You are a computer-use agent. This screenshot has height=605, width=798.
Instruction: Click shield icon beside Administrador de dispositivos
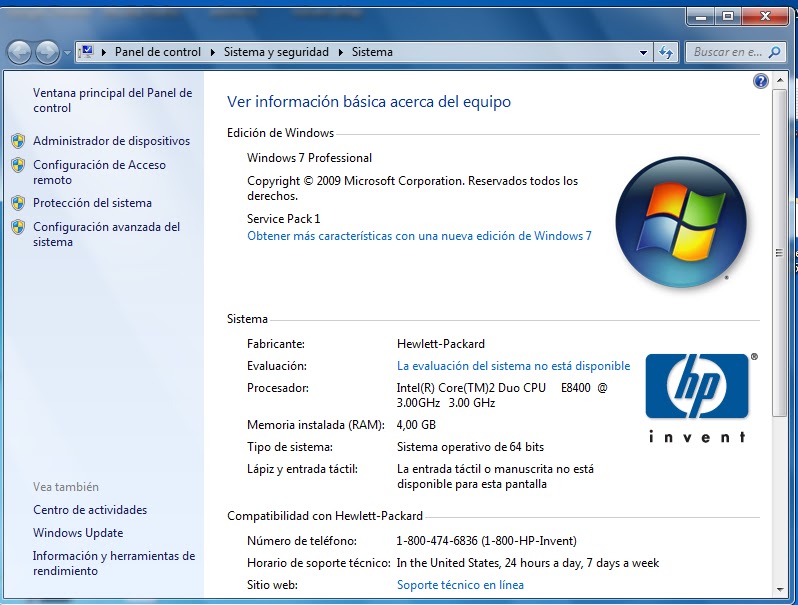tap(18, 141)
